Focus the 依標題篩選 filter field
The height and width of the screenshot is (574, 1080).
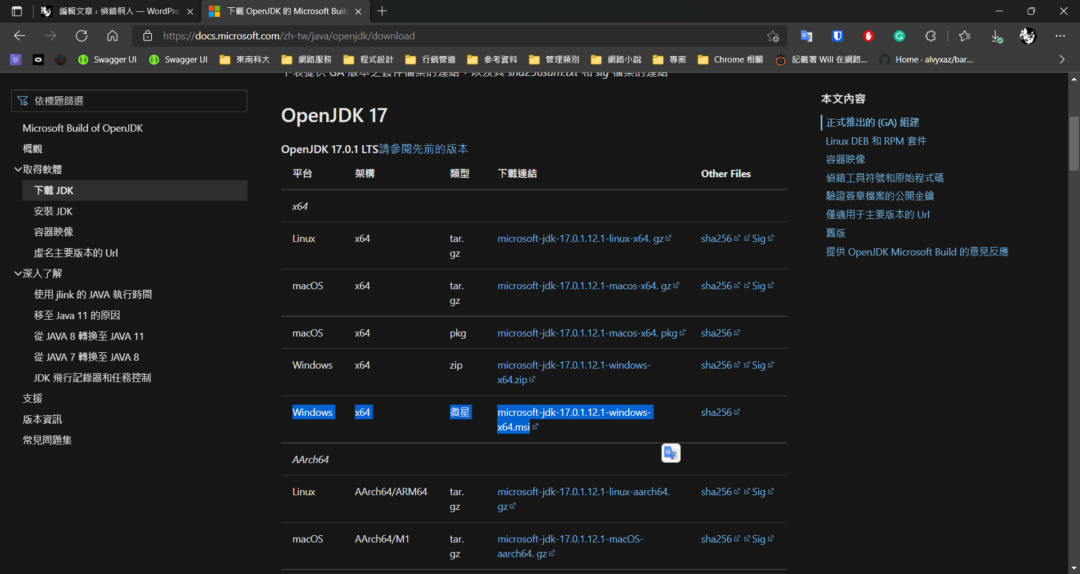pyautogui.click(x=129, y=101)
